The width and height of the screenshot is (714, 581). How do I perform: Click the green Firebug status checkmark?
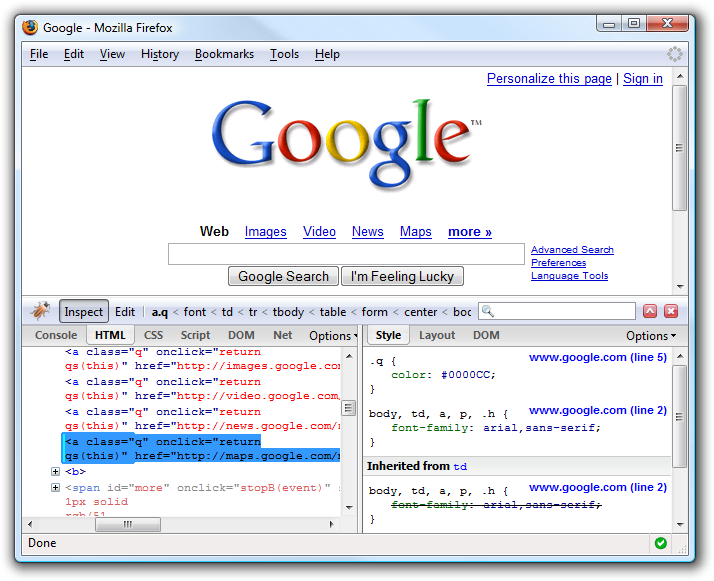660,543
